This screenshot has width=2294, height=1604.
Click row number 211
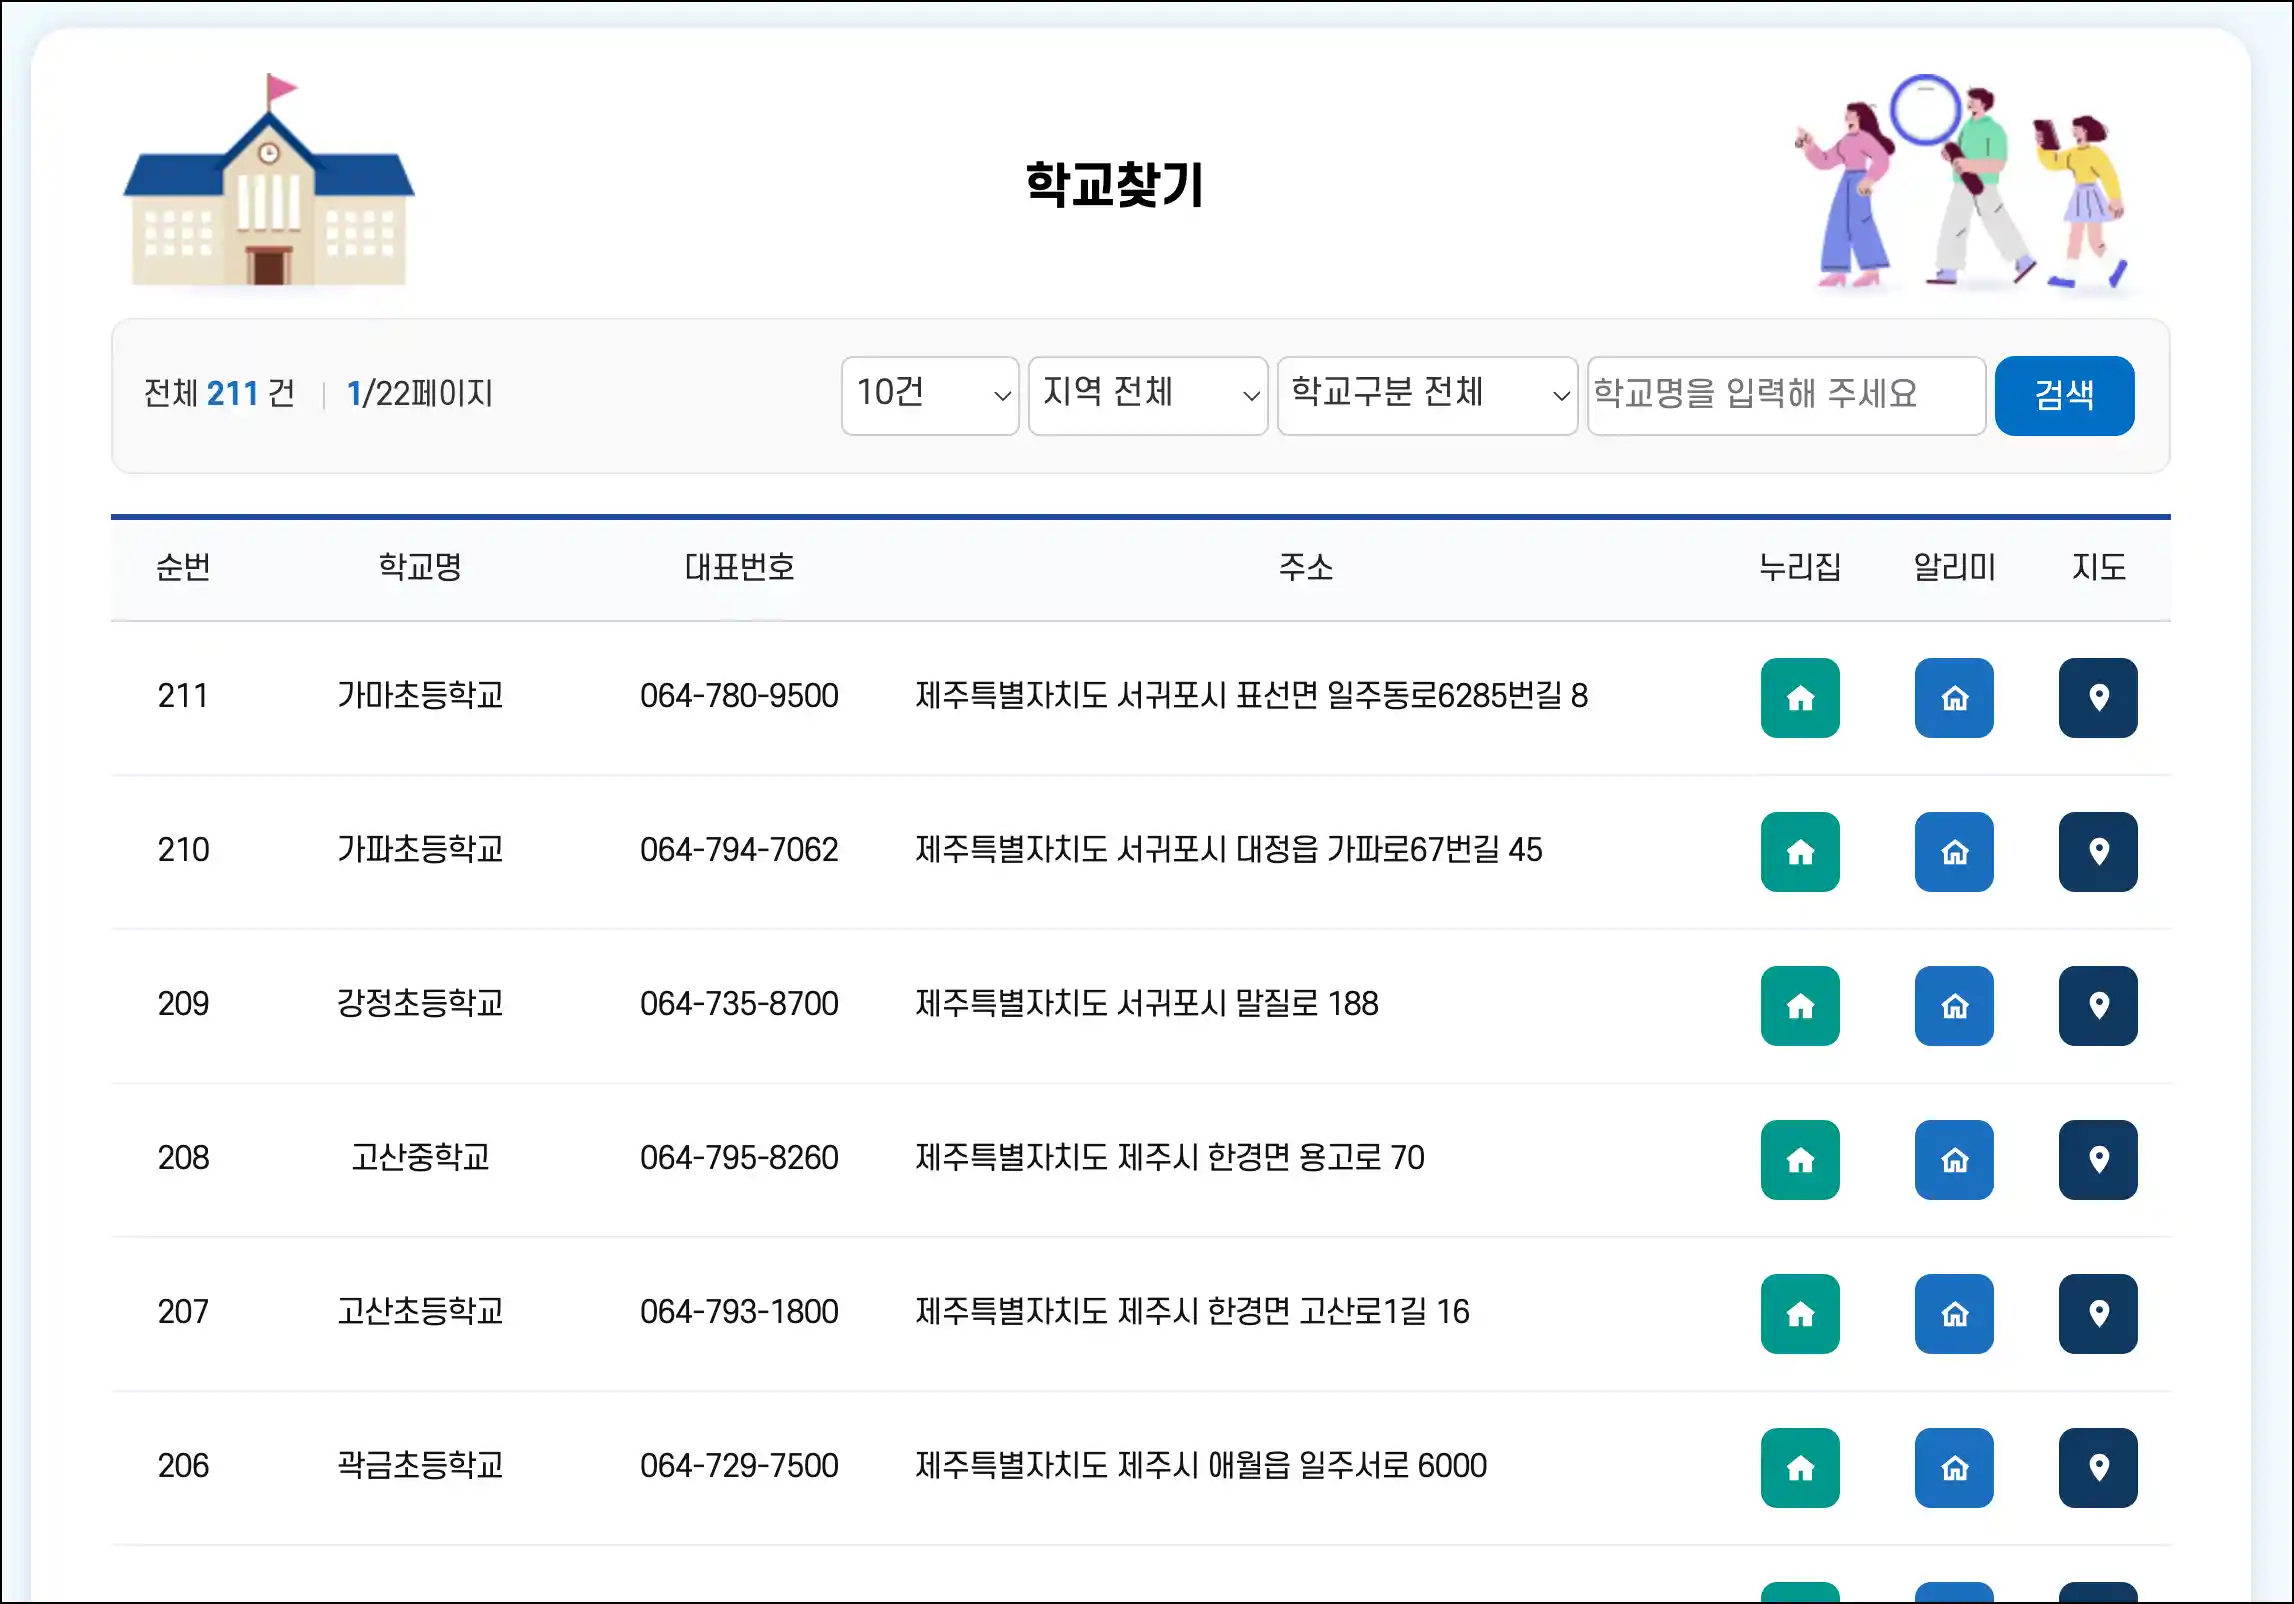point(183,695)
